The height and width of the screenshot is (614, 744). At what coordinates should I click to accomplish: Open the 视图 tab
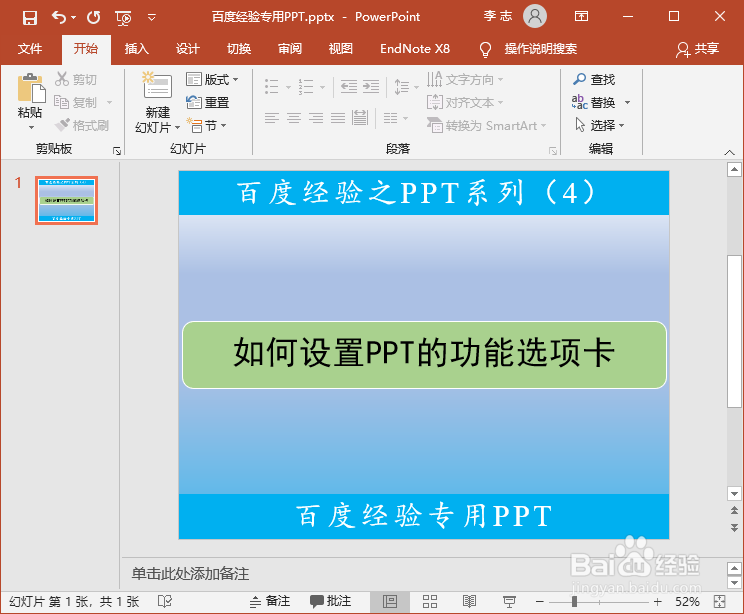coord(341,48)
